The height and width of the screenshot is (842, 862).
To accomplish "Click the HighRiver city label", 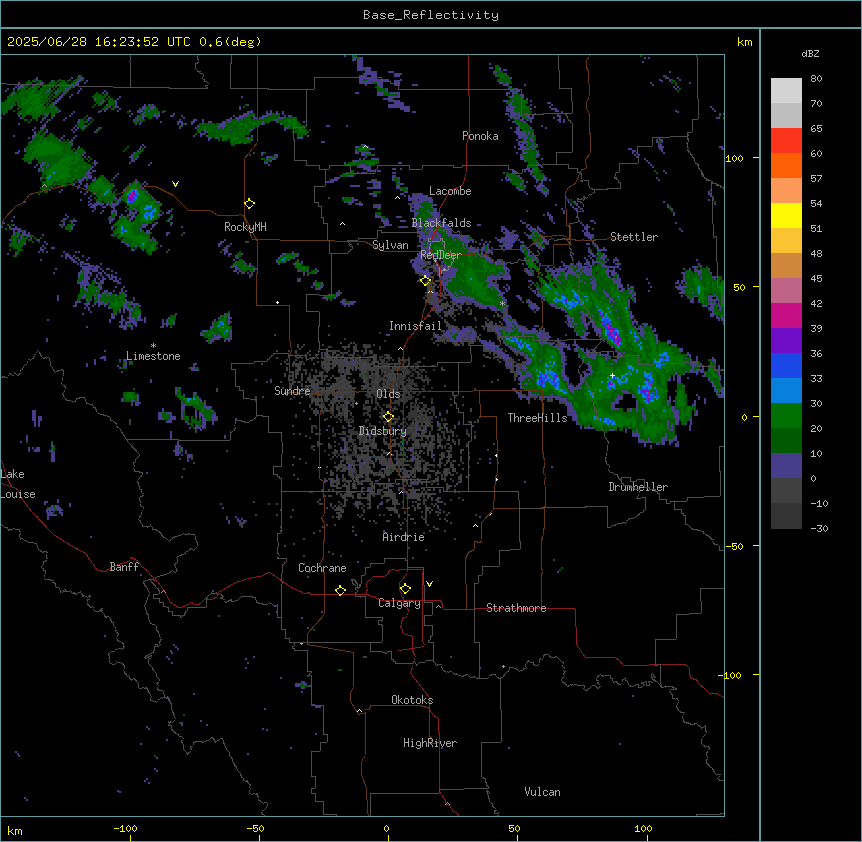I will pos(430,743).
